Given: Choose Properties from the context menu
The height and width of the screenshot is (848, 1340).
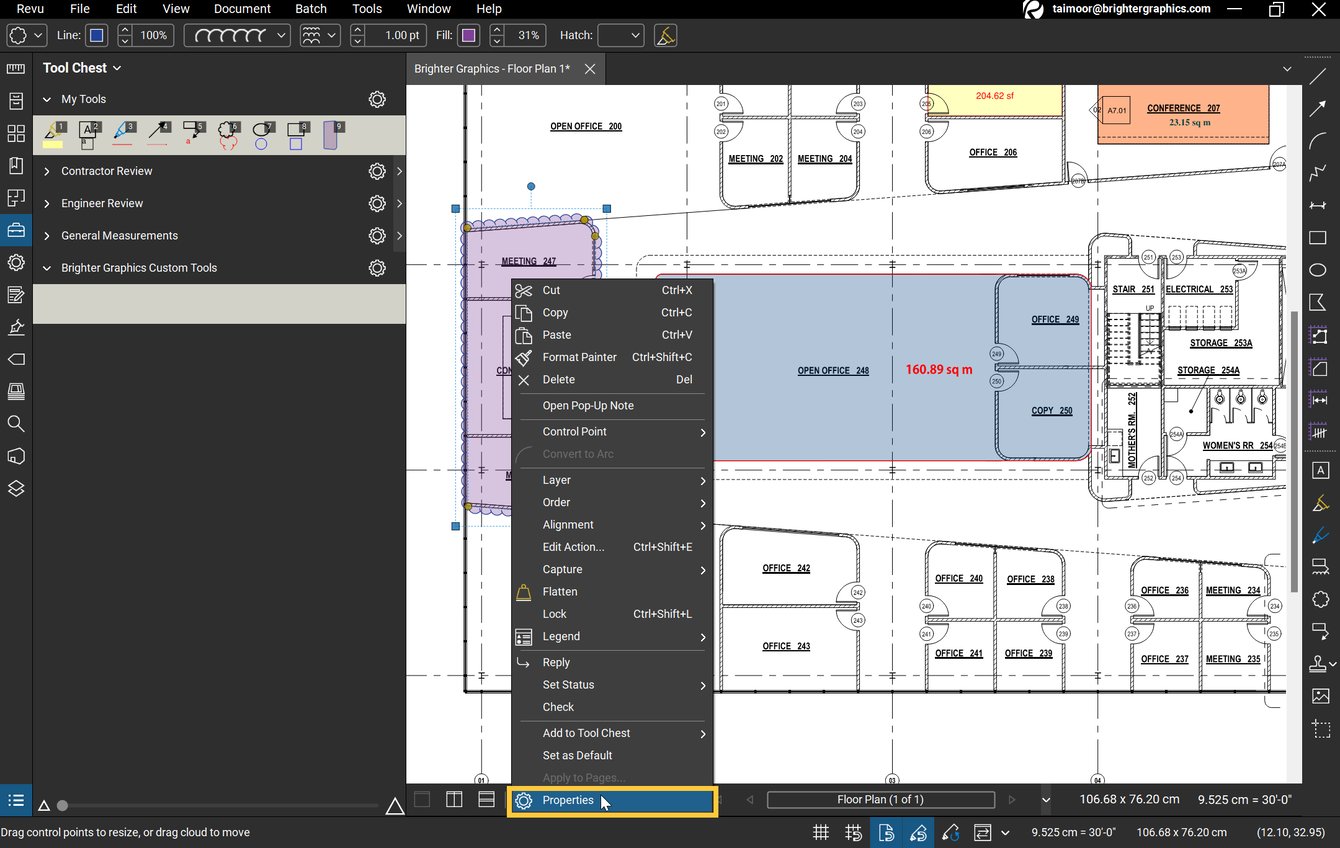Looking at the screenshot, I should (568, 800).
